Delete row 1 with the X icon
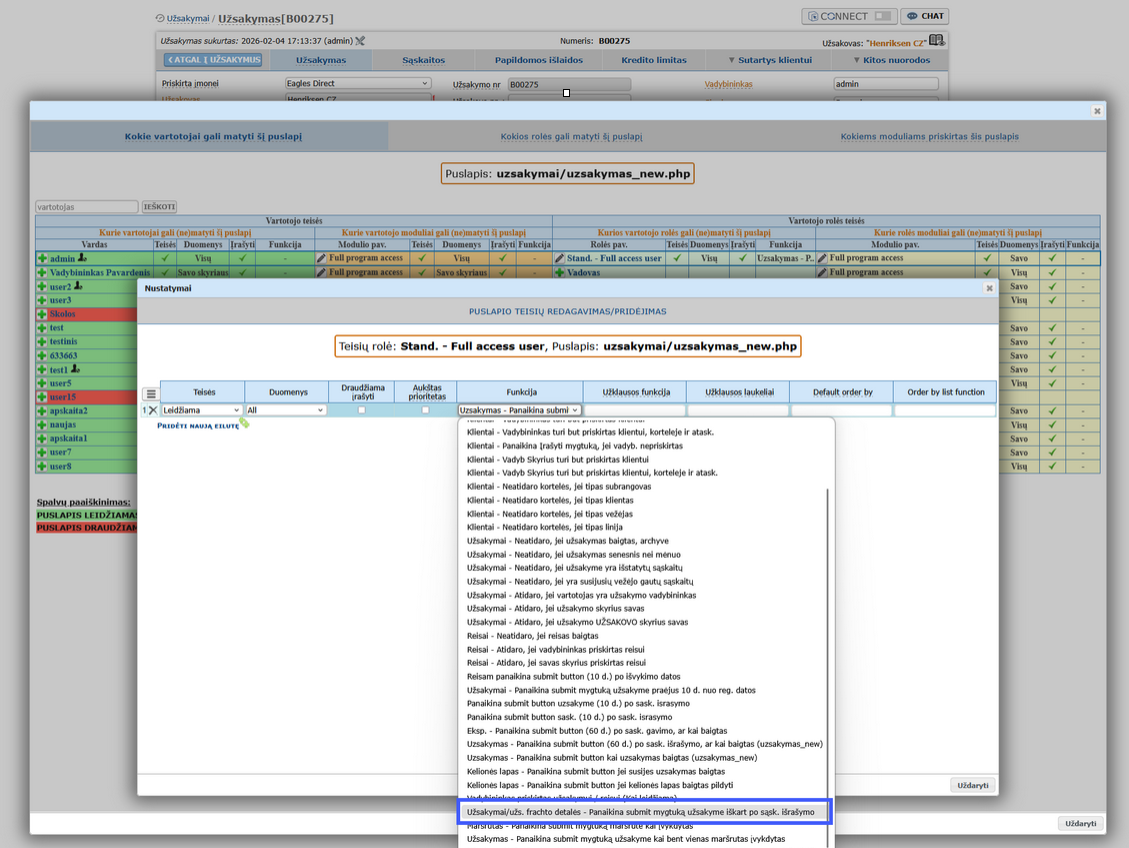This screenshot has height=848, width=1129. pos(153,410)
